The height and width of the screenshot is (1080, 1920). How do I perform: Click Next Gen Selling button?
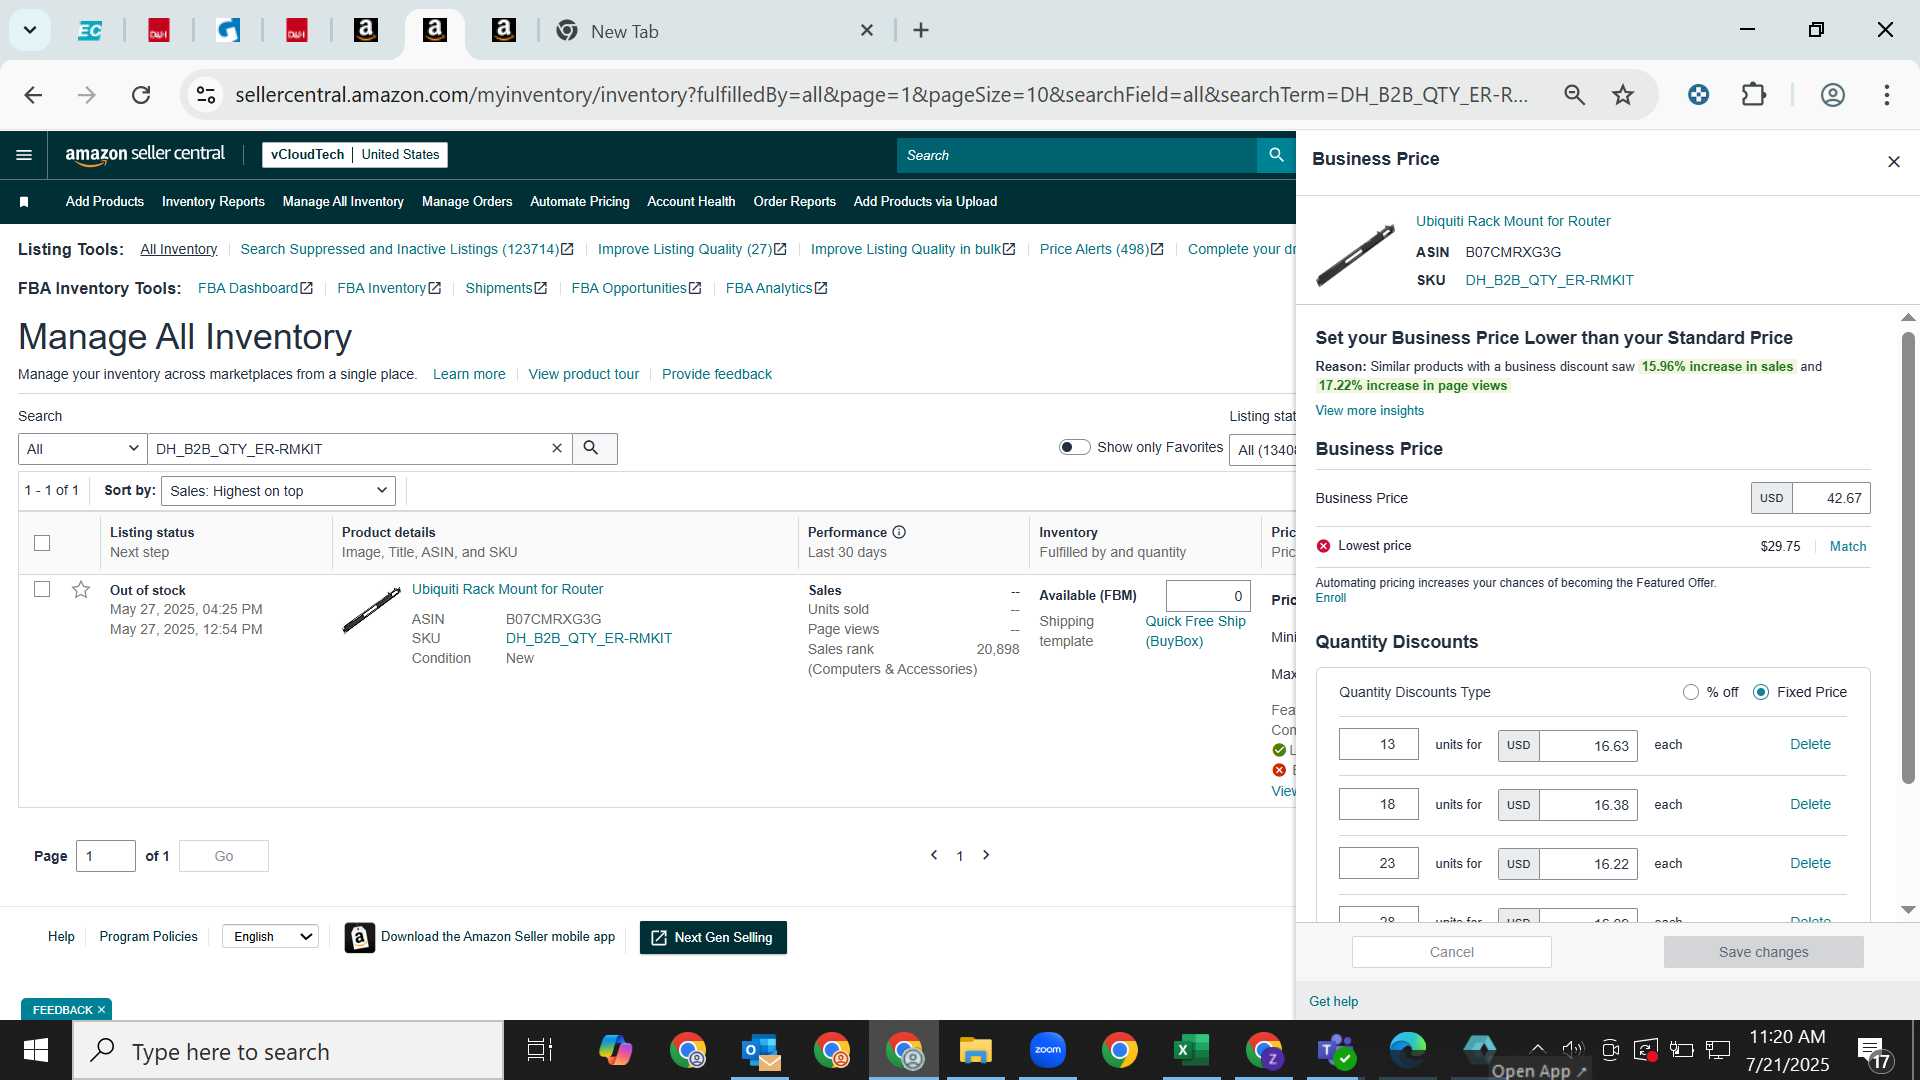point(713,938)
